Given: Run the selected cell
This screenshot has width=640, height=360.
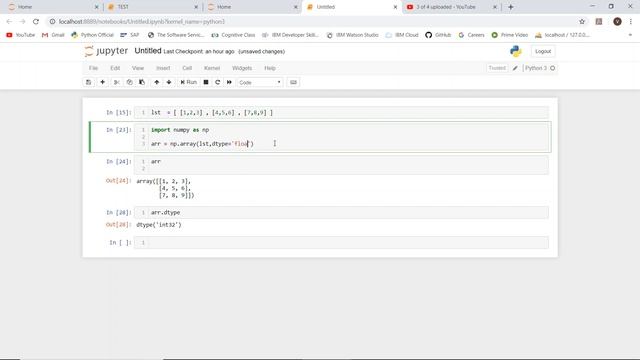Looking at the screenshot, I should [189, 82].
